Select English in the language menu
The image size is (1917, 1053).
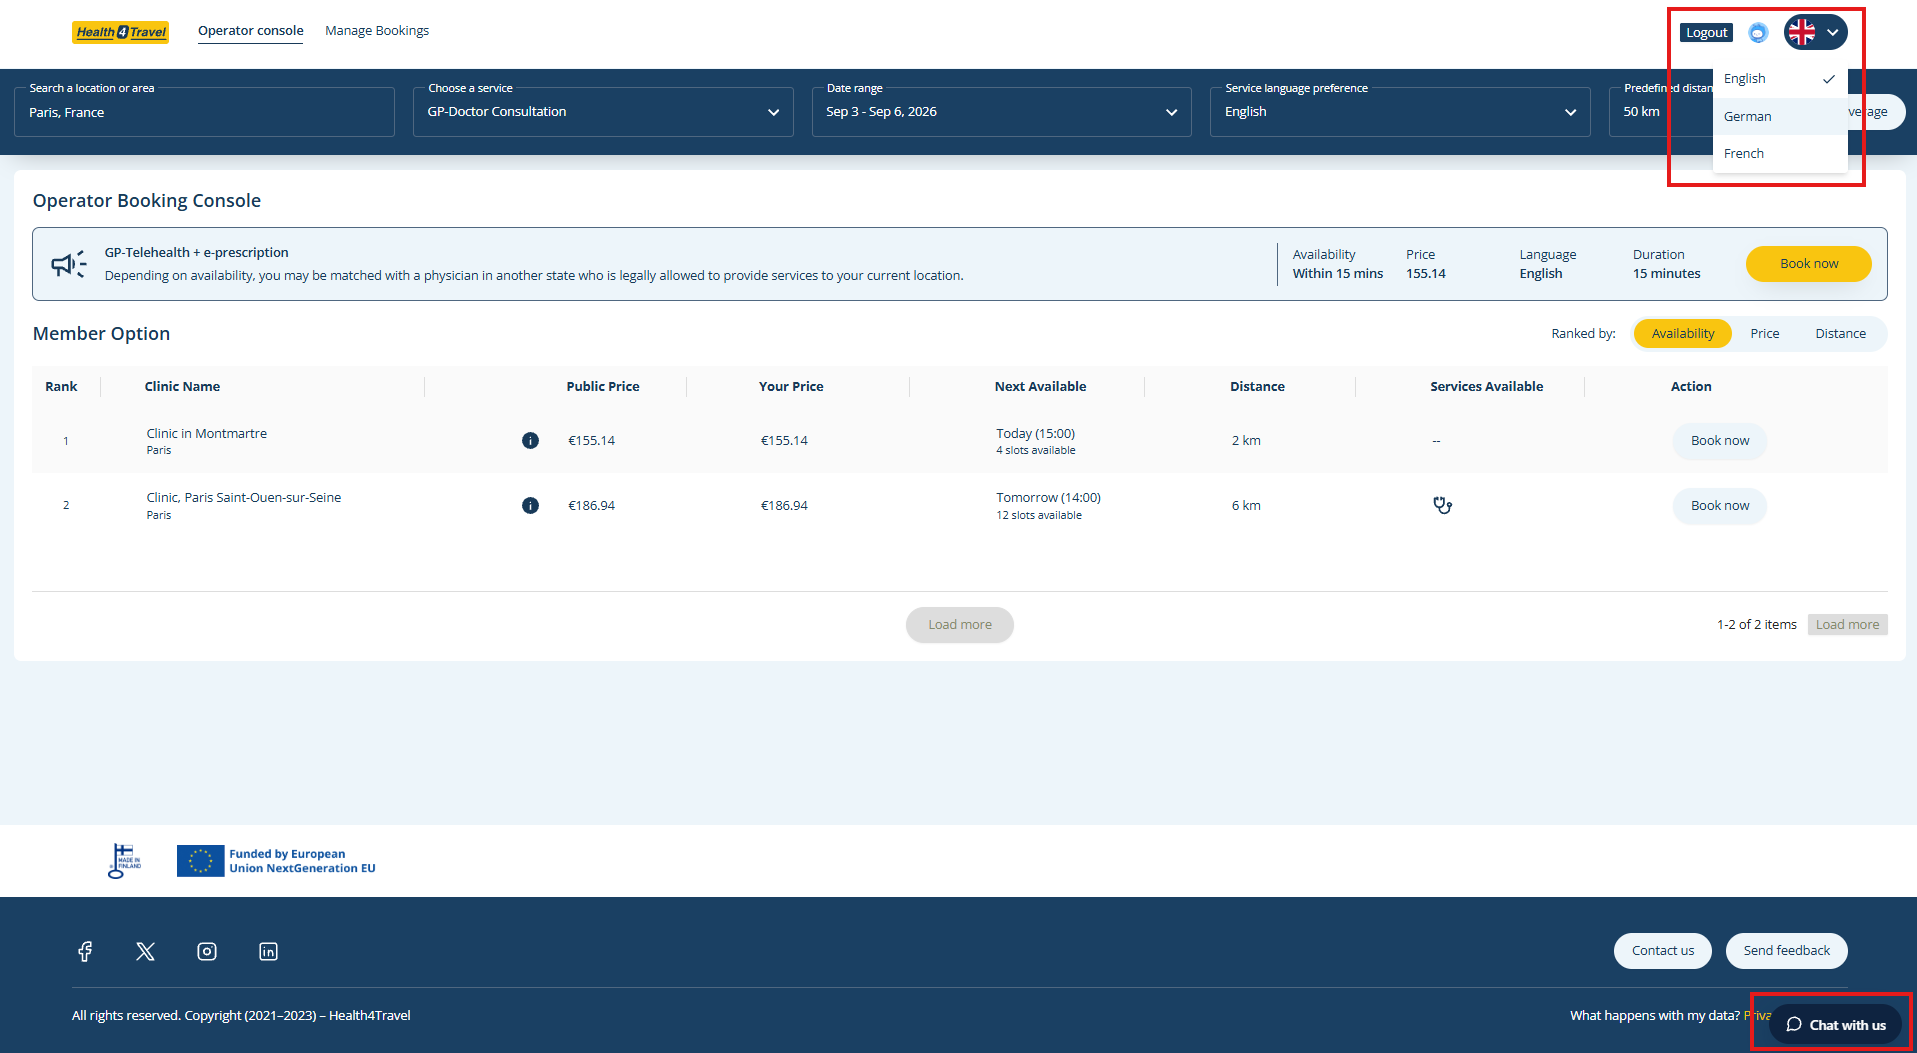1780,79
